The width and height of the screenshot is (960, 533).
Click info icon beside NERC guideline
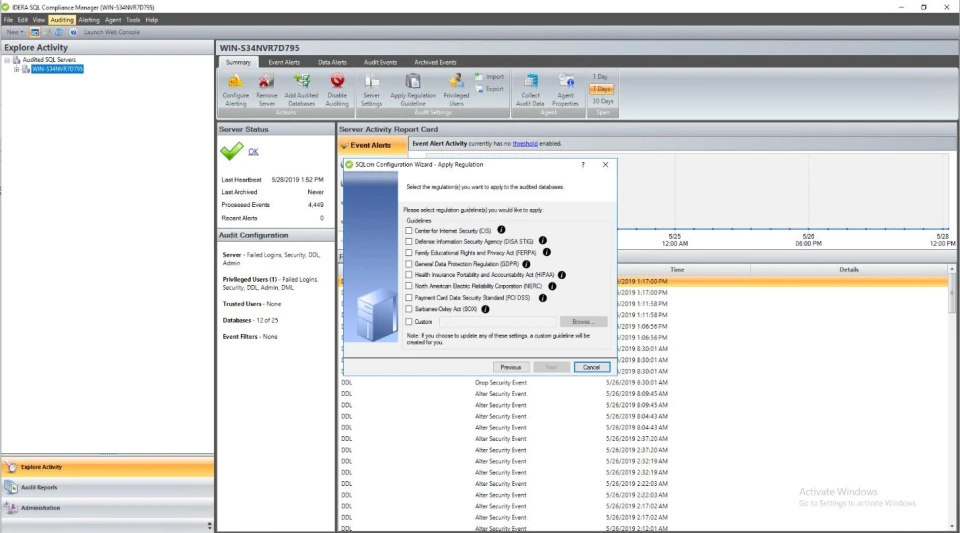(x=552, y=286)
